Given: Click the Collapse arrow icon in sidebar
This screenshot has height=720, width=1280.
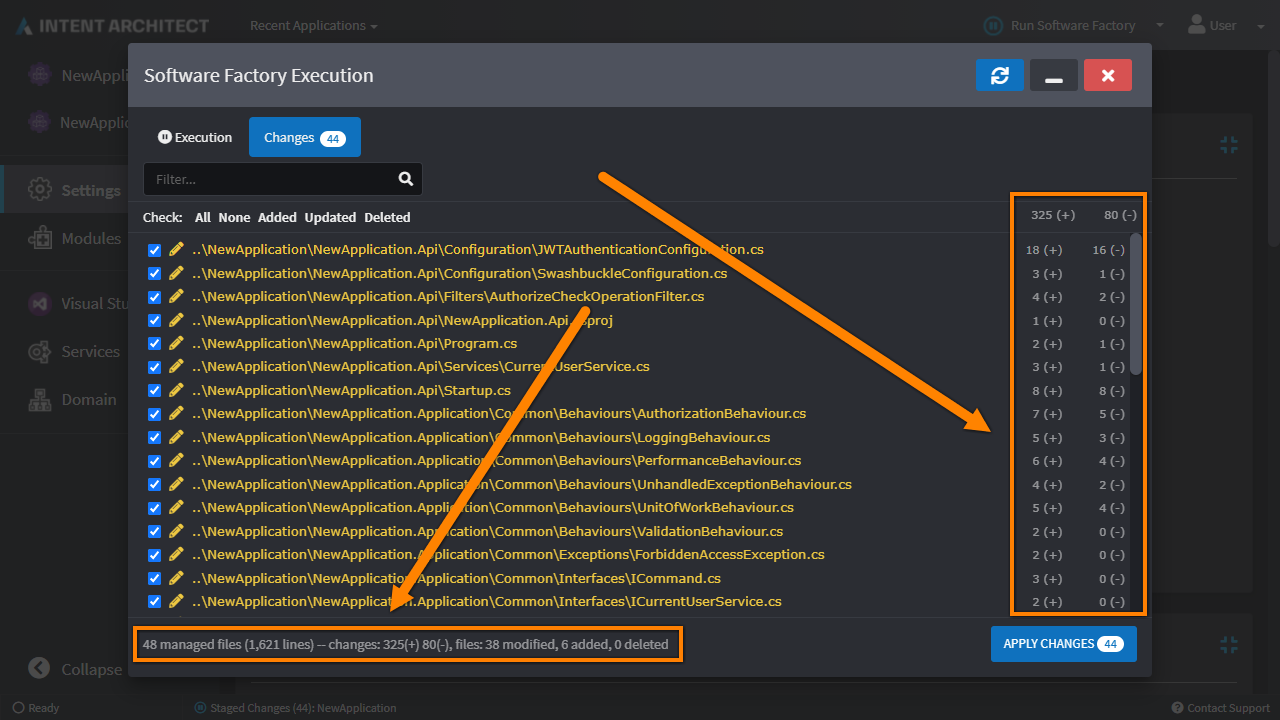Looking at the screenshot, I should [39, 669].
